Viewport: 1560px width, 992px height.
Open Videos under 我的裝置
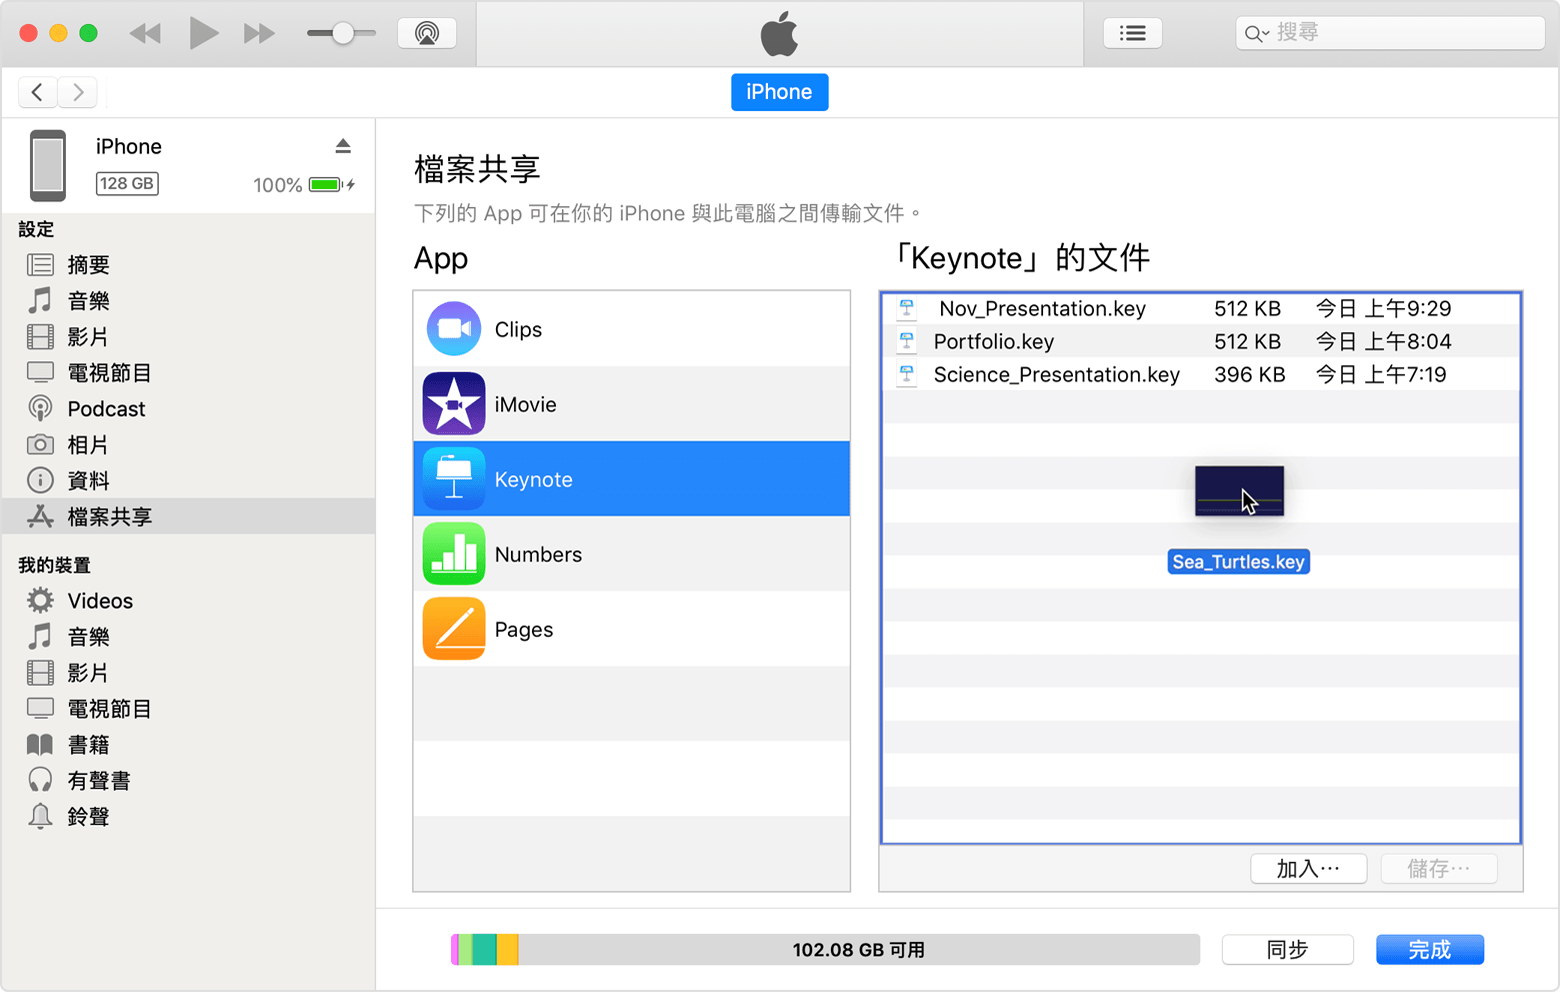[188, 601]
